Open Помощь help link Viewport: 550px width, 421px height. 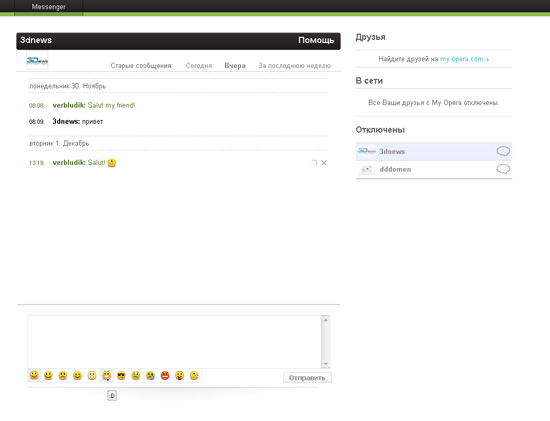click(x=316, y=40)
